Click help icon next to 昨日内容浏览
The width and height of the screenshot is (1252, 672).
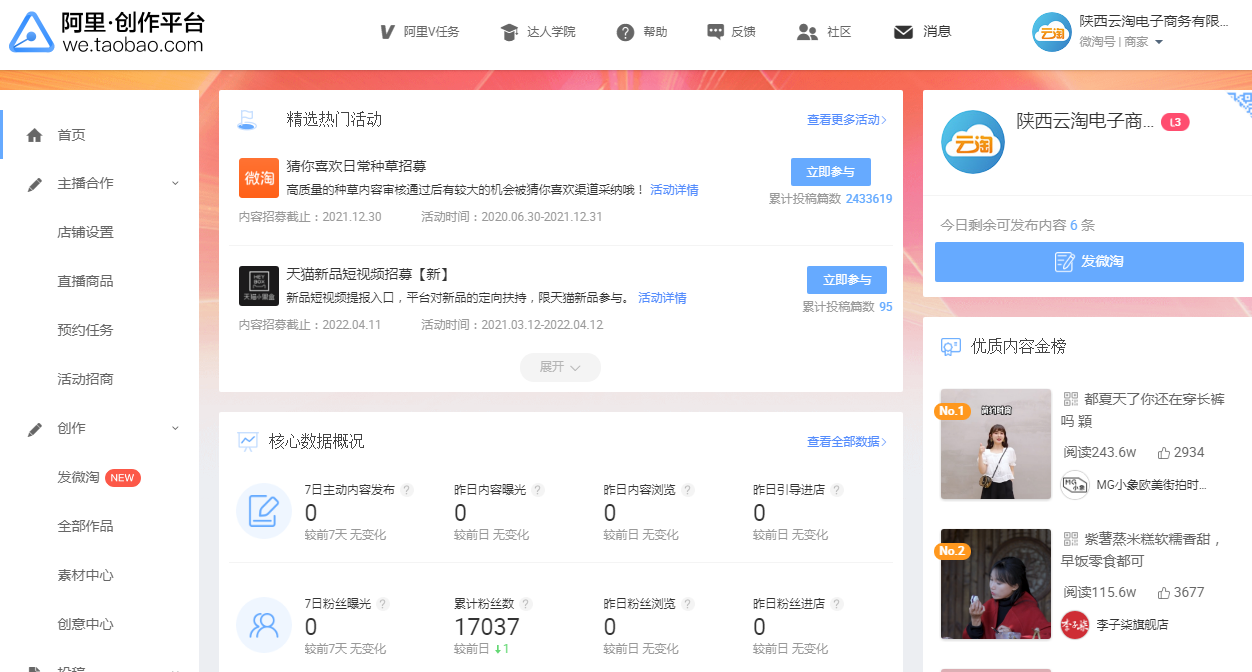click(x=688, y=490)
